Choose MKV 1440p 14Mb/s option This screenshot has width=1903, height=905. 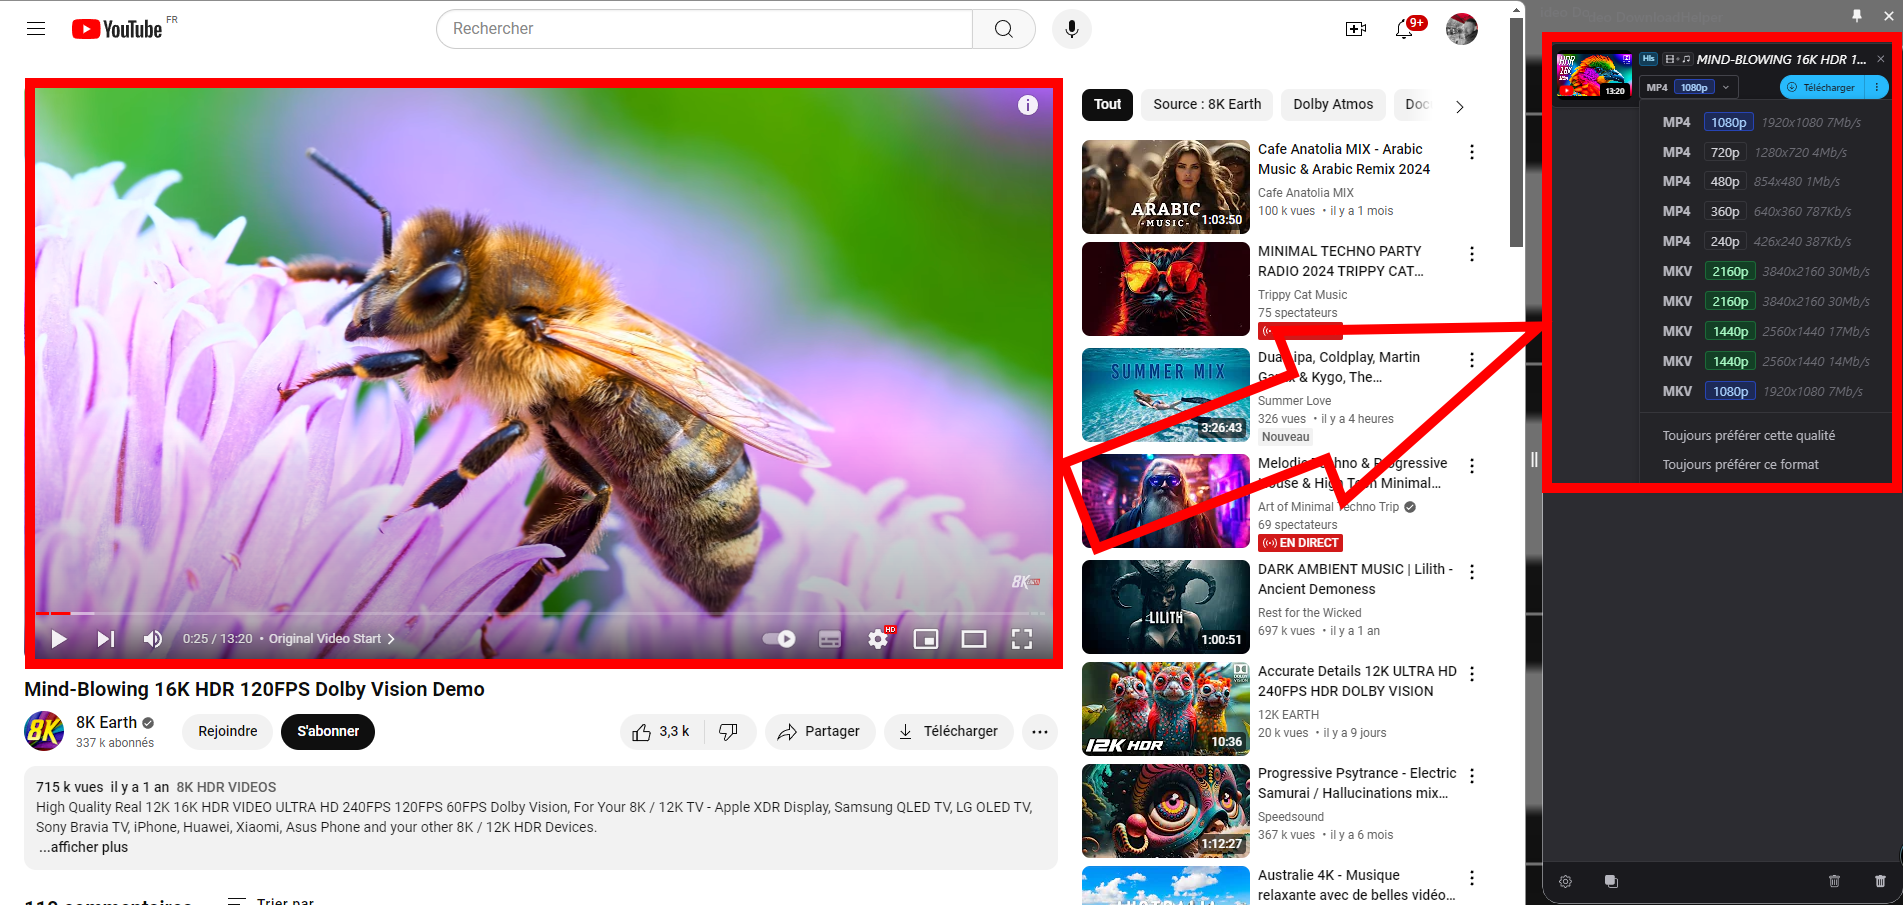(1767, 361)
